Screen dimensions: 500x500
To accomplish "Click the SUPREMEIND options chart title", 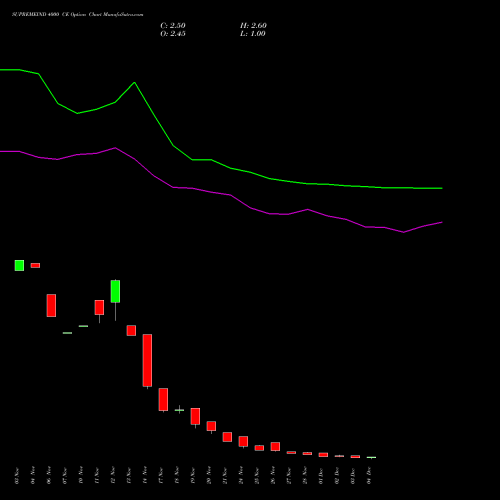I will pos(78,15).
